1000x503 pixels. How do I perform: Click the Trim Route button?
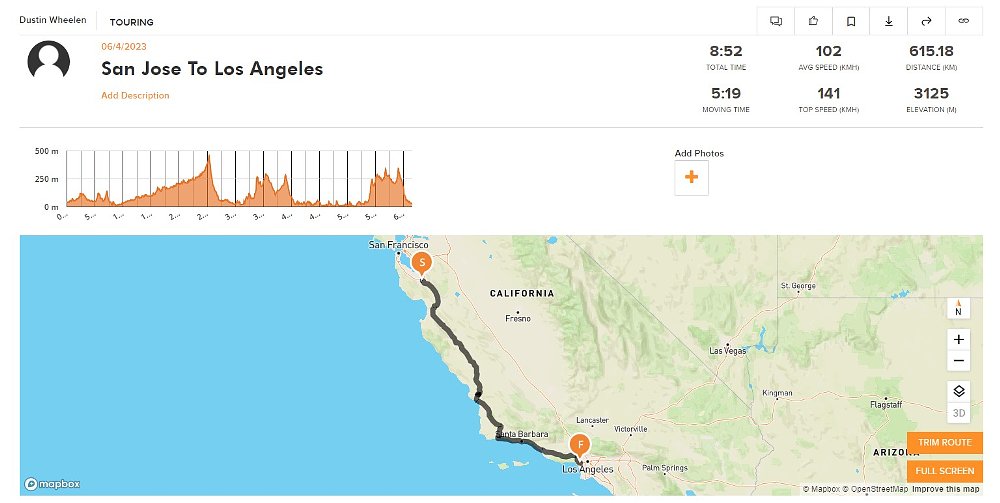(x=945, y=442)
